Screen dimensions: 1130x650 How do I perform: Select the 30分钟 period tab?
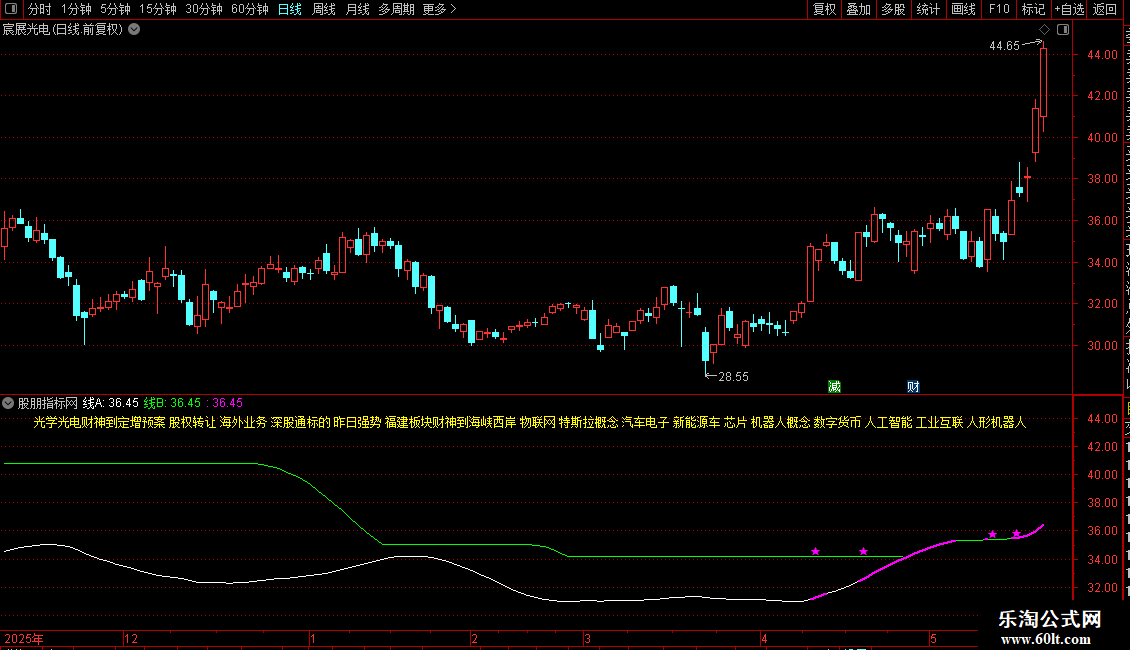click(x=204, y=9)
